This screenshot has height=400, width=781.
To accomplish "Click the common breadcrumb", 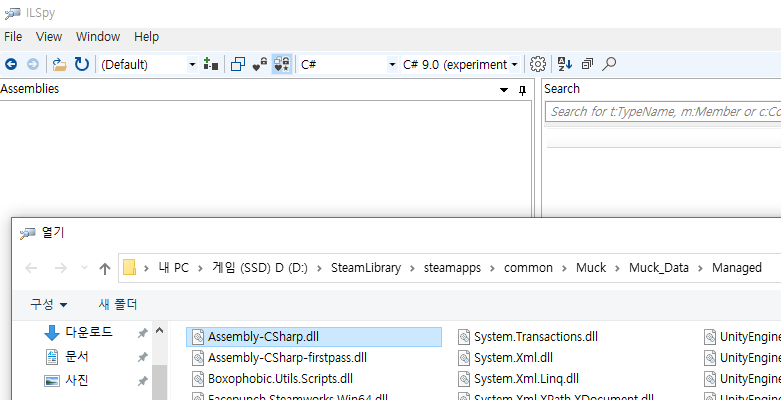I will coord(528,268).
